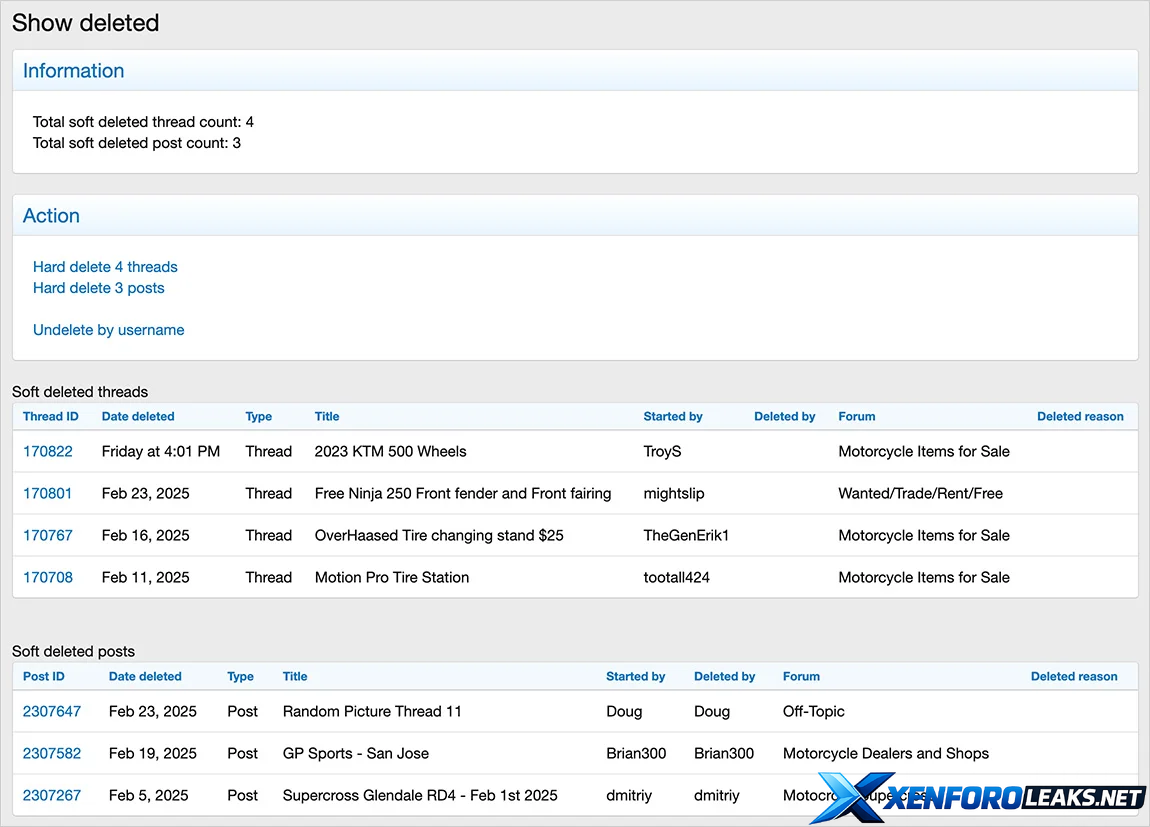Click Hard delete 4 threads link
Image resolution: width=1150 pixels, height=827 pixels.
coord(105,267)
